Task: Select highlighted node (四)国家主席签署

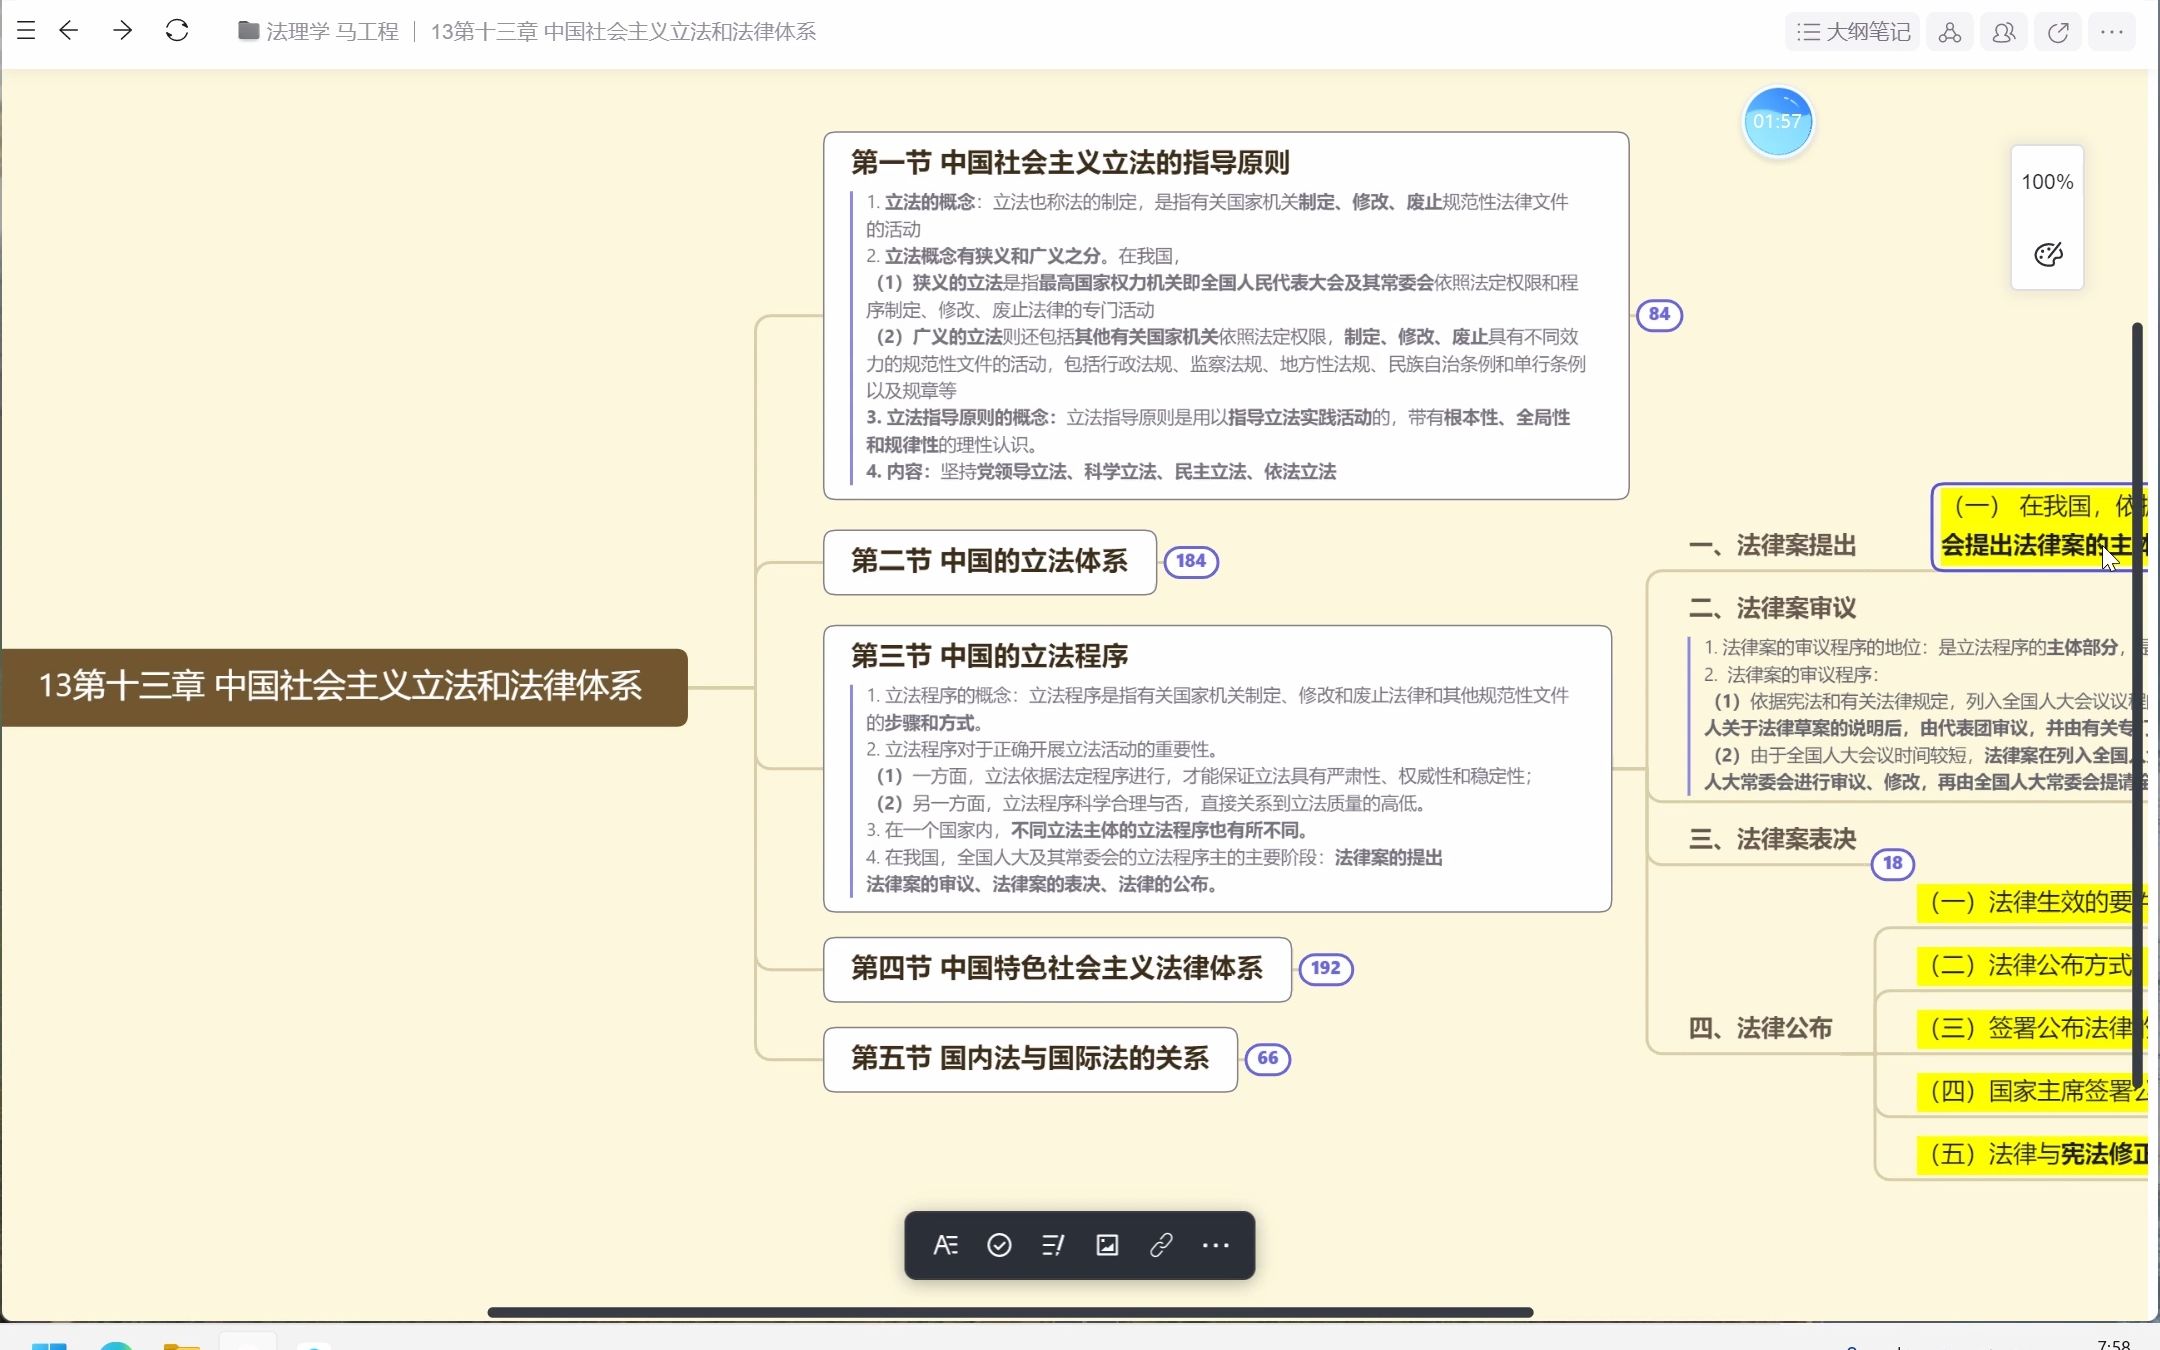Action: [2033, 1092]
